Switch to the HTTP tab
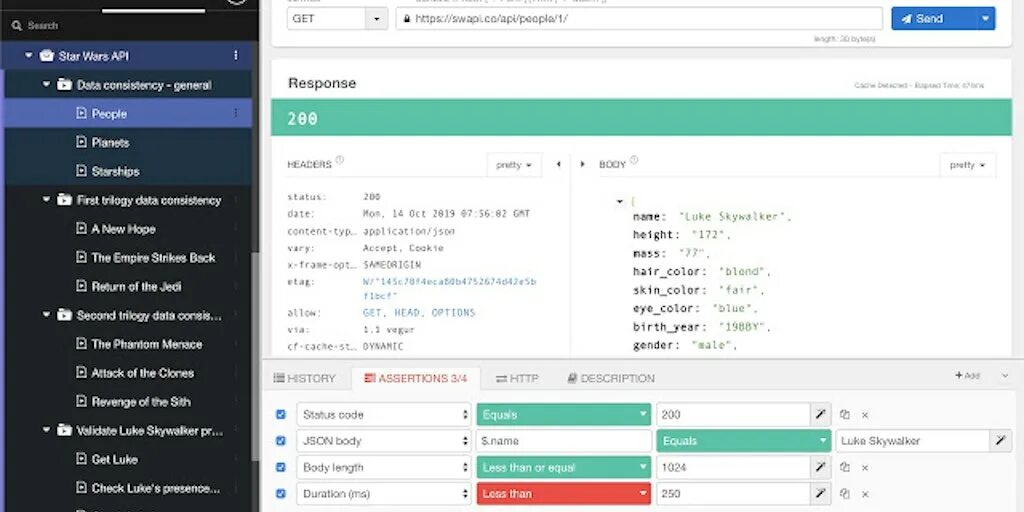Image resolution: width=1024 pixels, height=512 pixels. pyautogui.click(x=517, y=378)
